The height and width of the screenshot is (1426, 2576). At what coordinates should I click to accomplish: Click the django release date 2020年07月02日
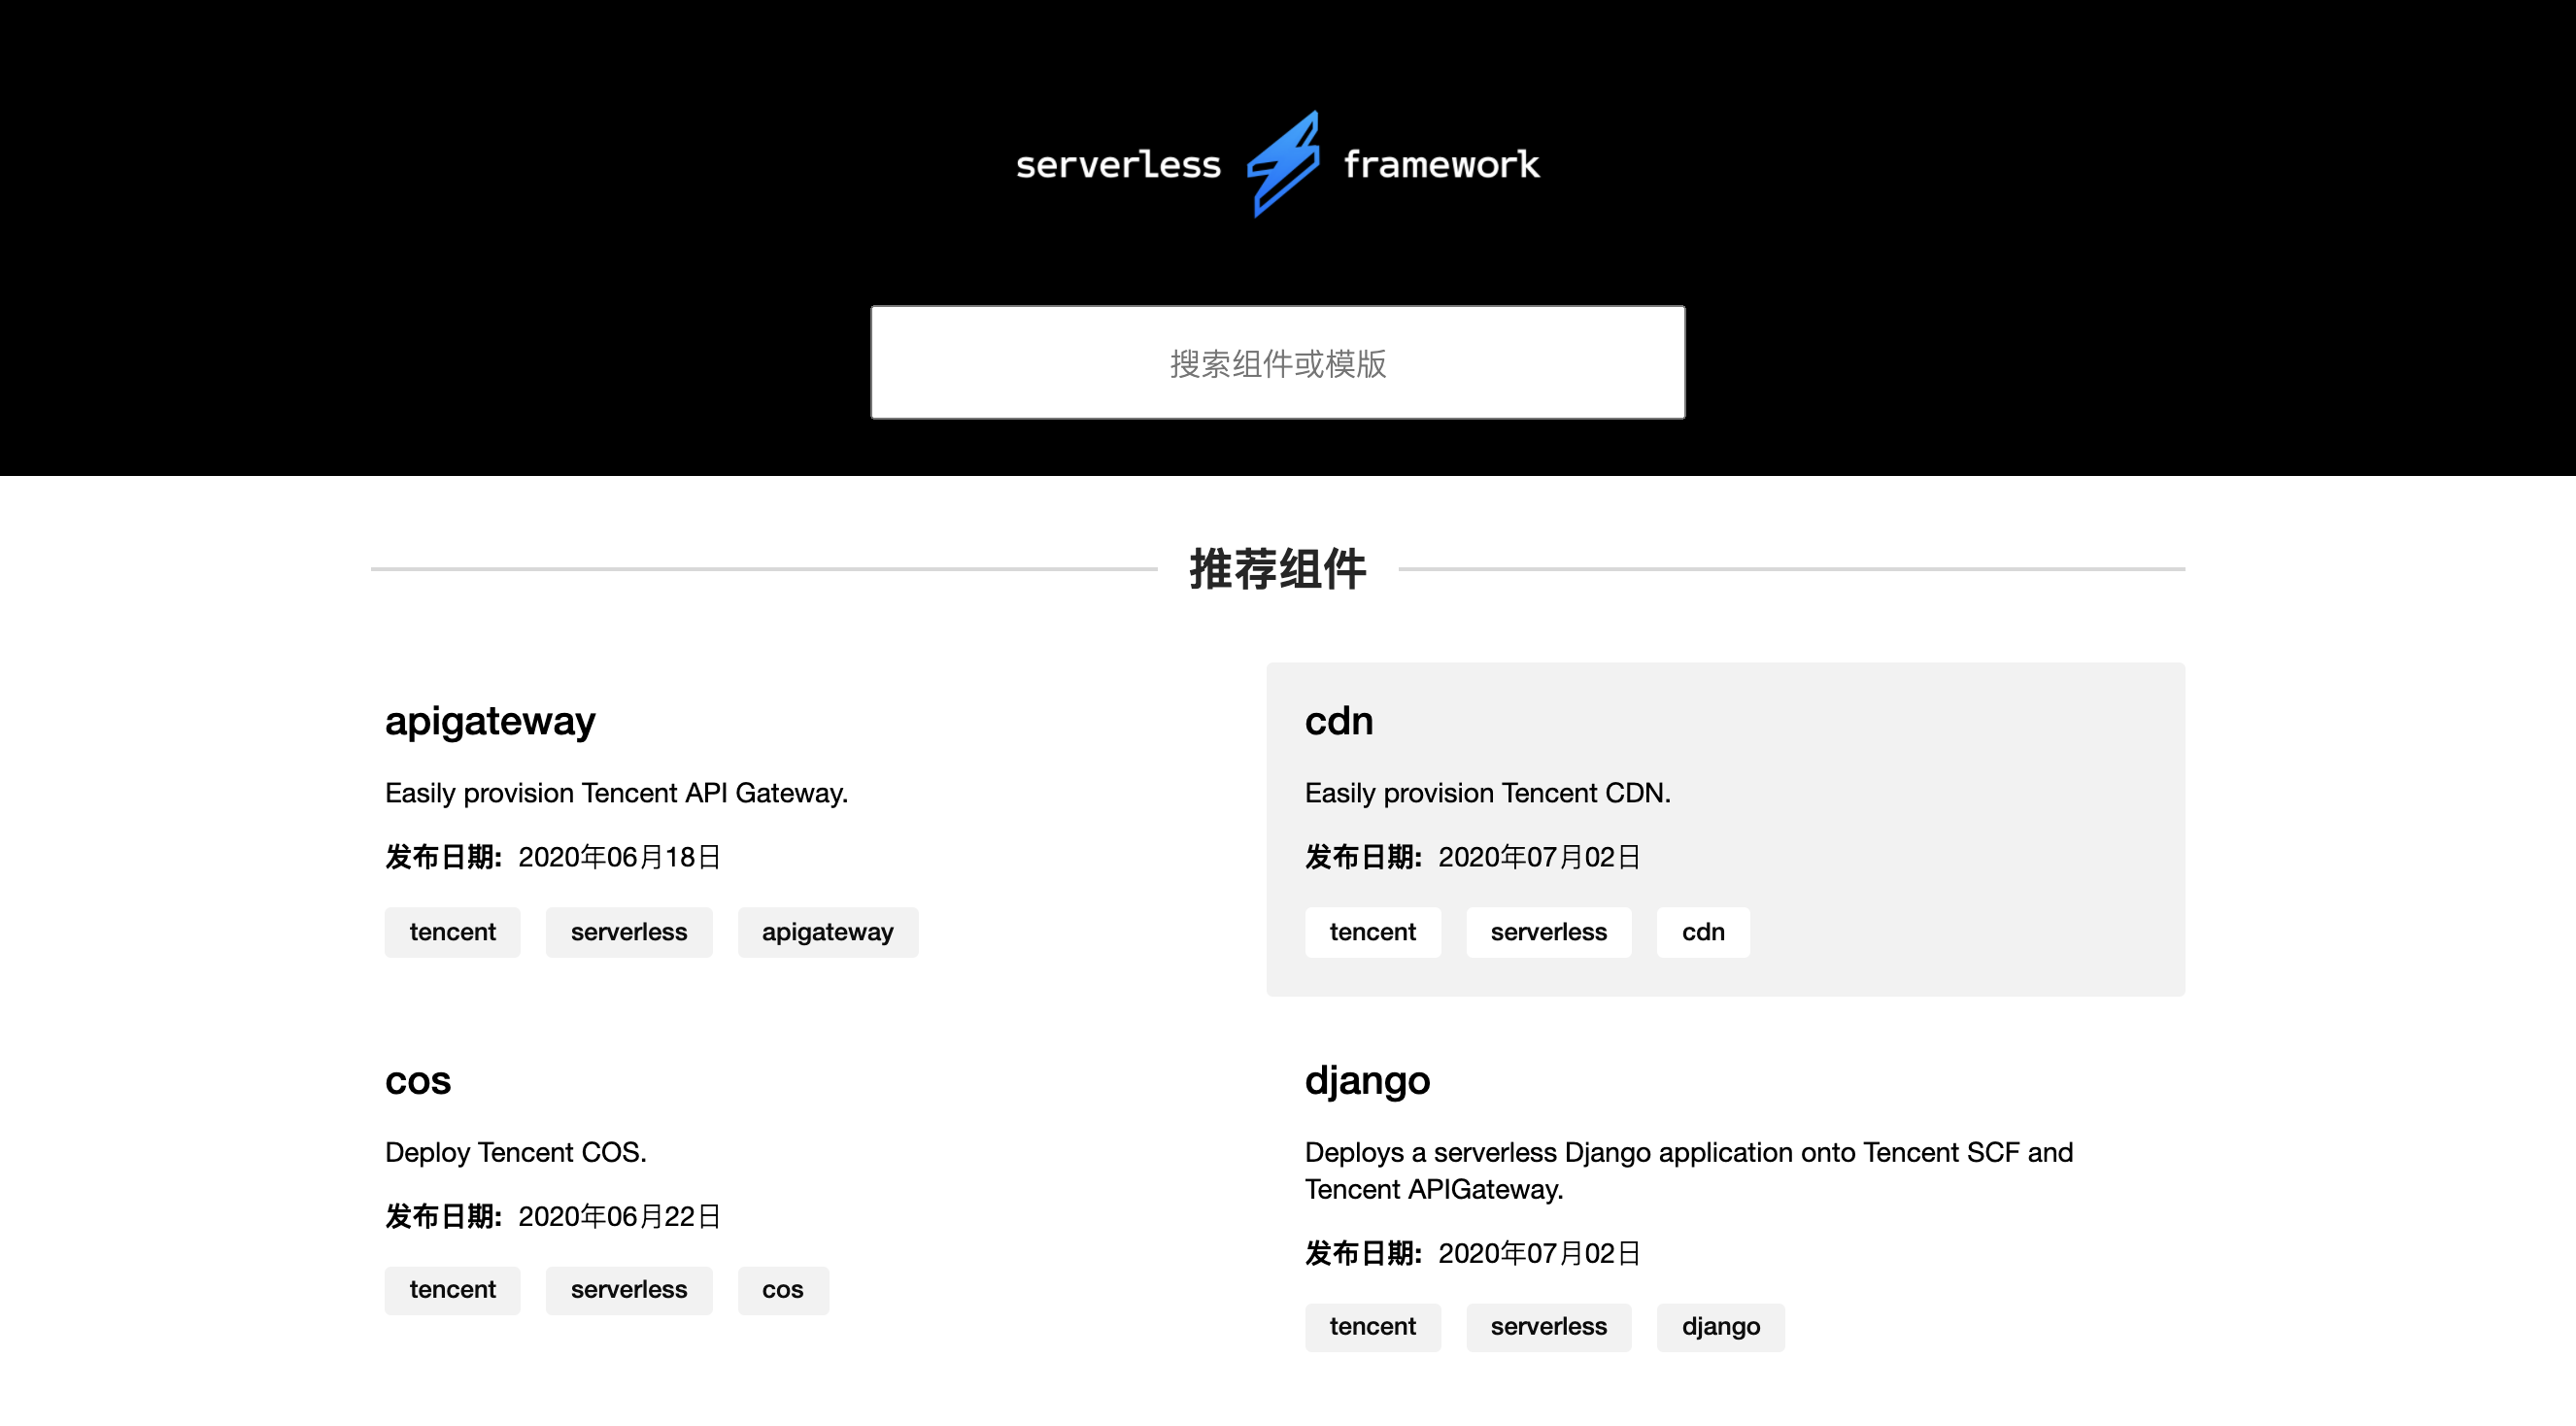[1540, 1253]
